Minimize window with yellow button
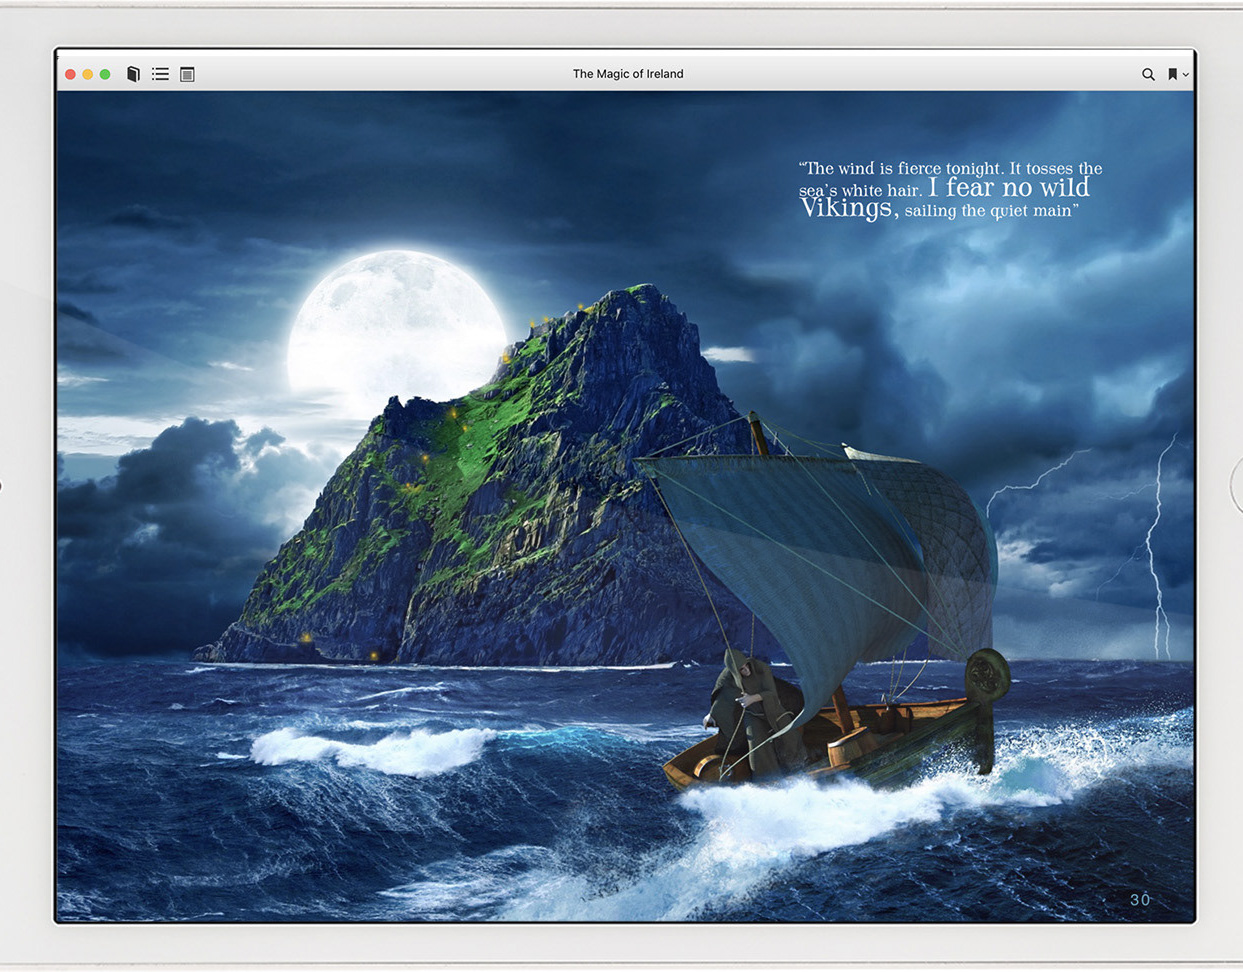This screenshot has height=972, width=1243. (x=88, y=74)
